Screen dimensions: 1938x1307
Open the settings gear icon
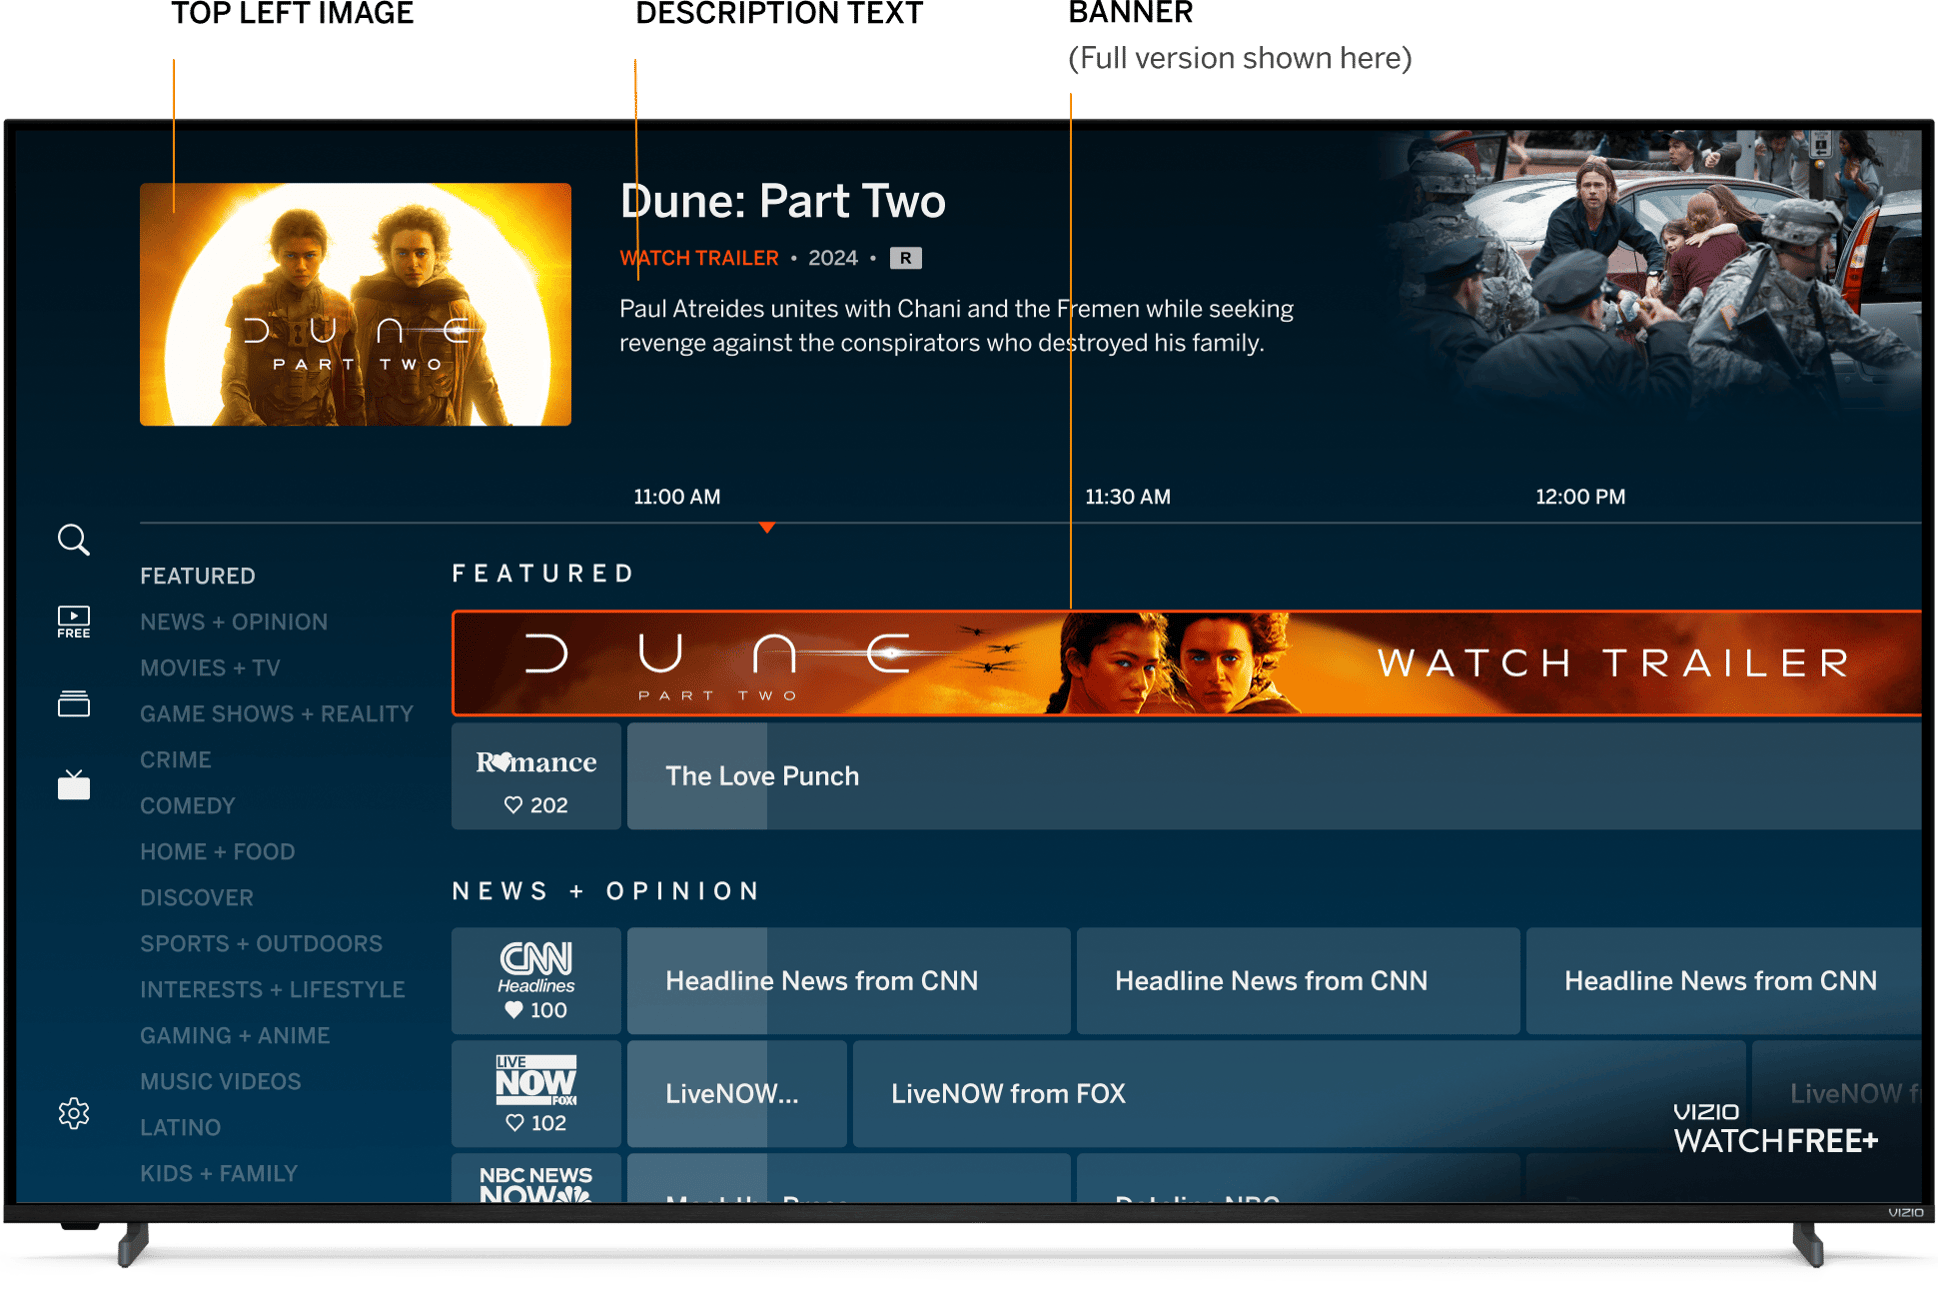click(x=73, y=1112)
